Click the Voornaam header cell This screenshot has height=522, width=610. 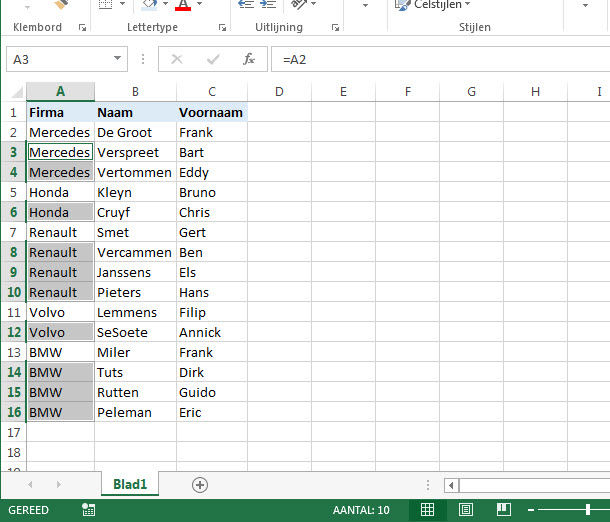212,112
